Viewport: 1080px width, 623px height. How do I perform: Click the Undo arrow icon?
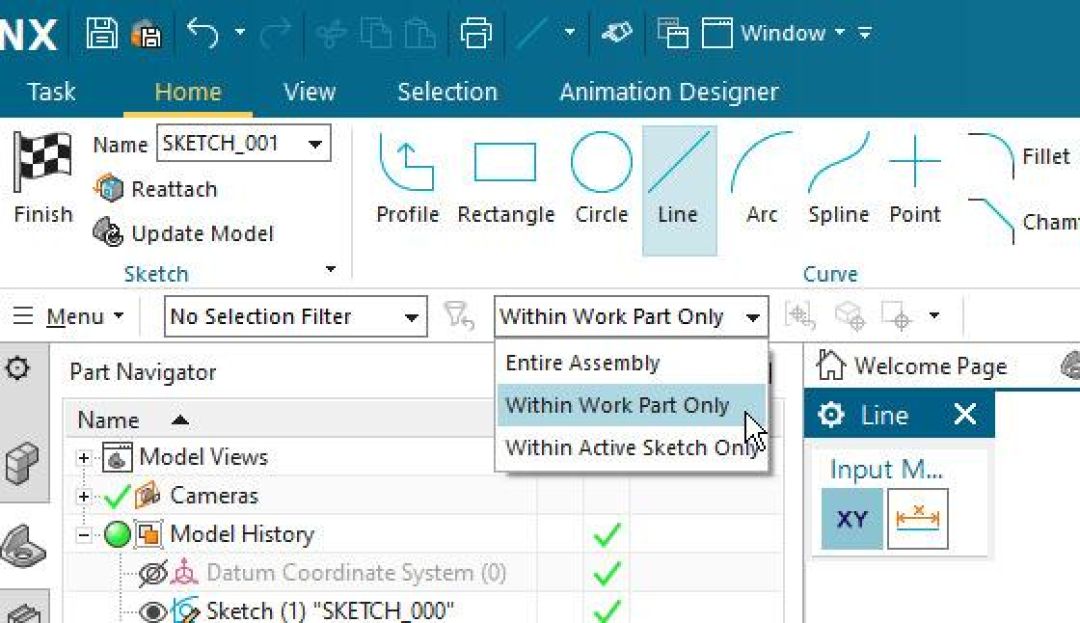(x=202, y=33)
